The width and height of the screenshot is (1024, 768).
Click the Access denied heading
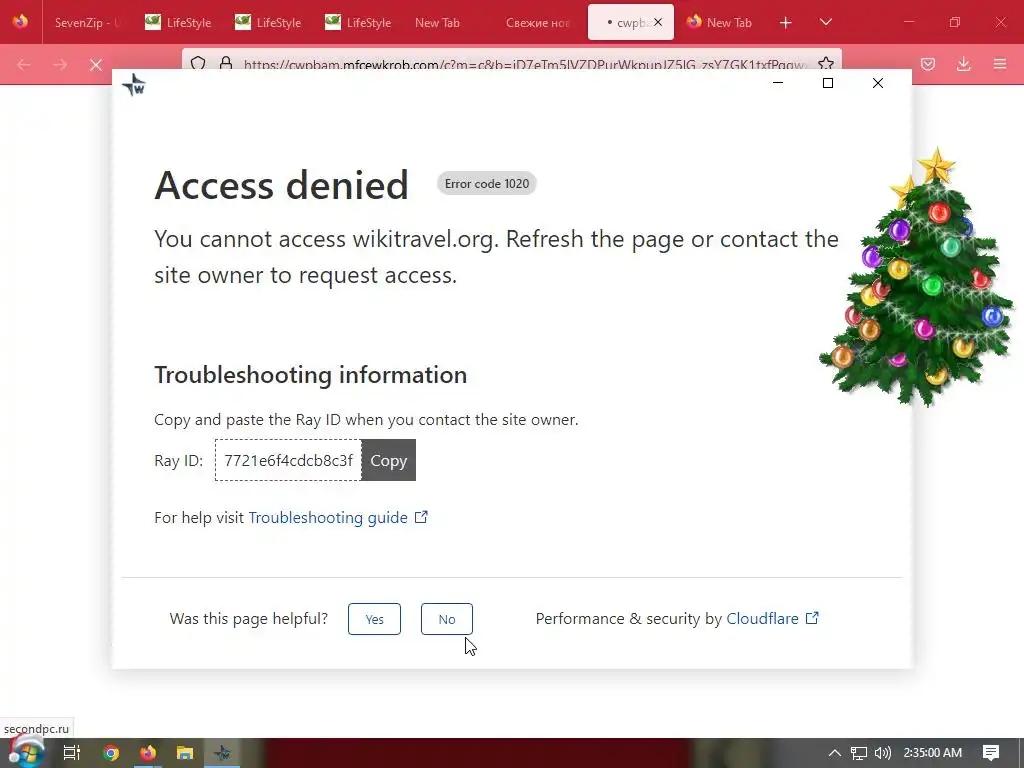click(x=281, y=185)
